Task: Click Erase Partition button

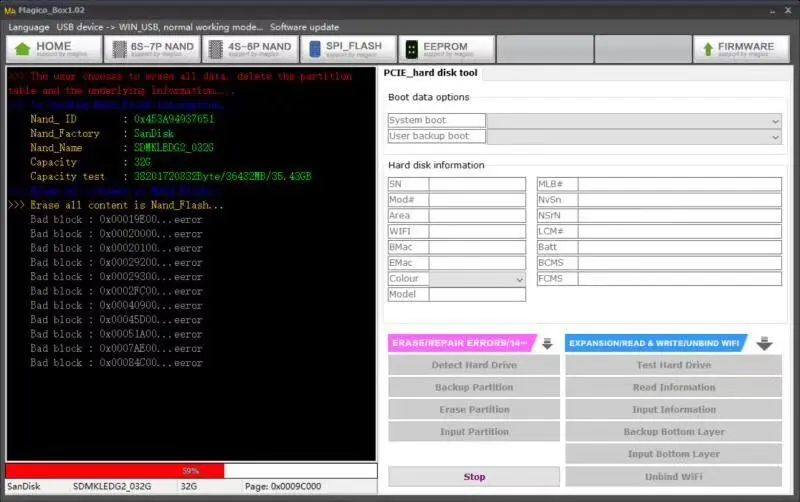Action: click(x=474, y=410)
